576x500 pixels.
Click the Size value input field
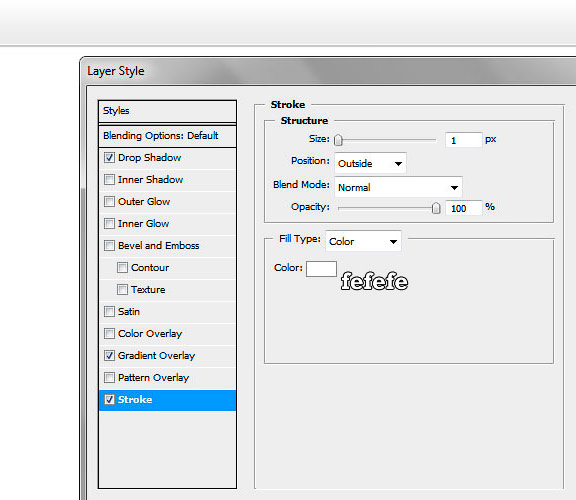click(x=464, y=140)
